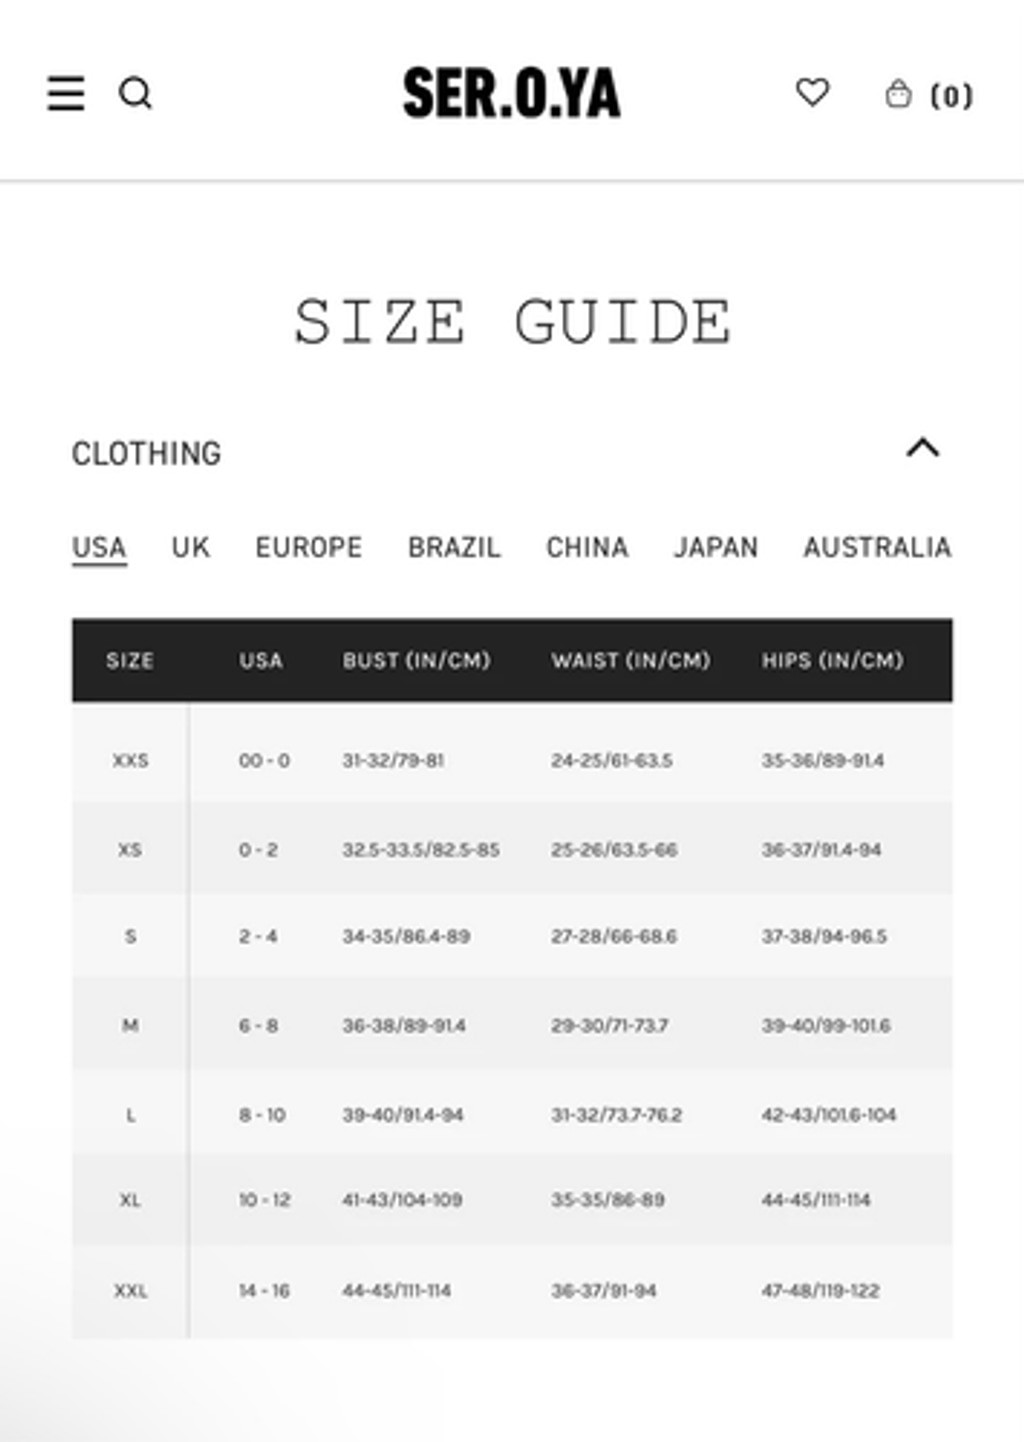Open the shopping bag icon
1024x1442 pixels.
(898, 93)
